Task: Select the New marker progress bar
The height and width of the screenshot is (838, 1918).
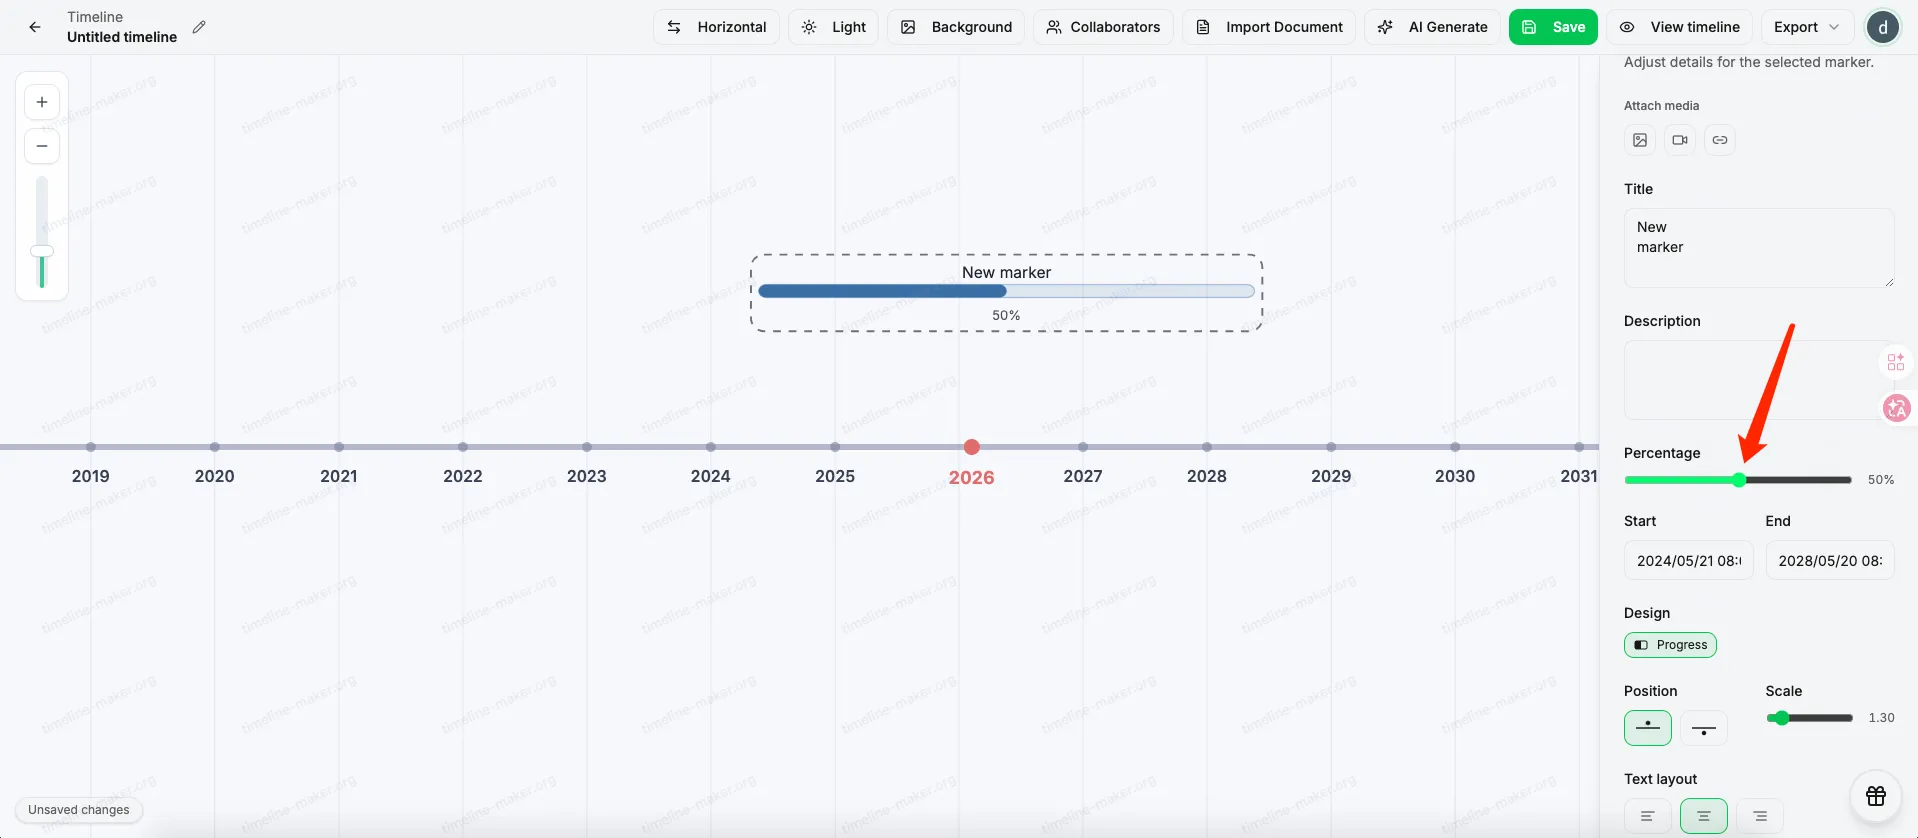Action: [x=1006, y=292]
